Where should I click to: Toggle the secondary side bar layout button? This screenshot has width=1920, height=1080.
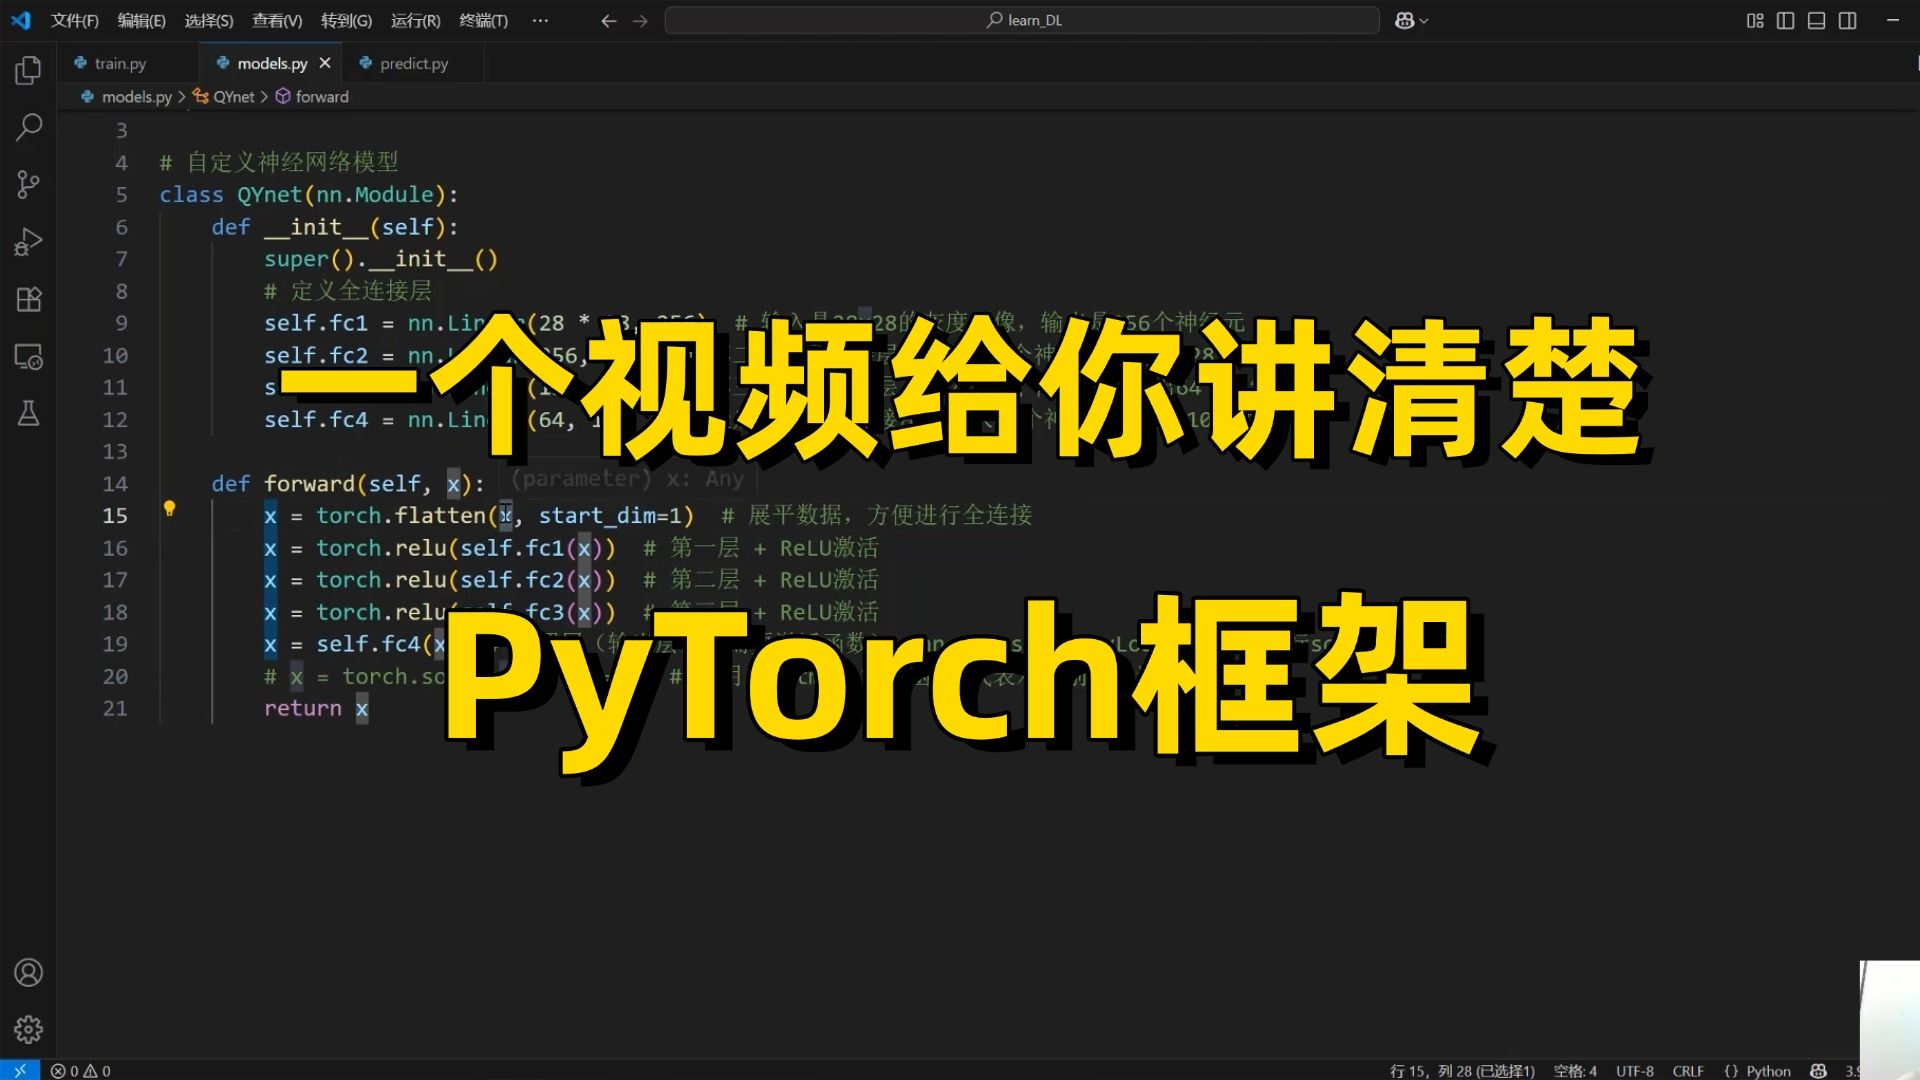(x=1847, y=20)
